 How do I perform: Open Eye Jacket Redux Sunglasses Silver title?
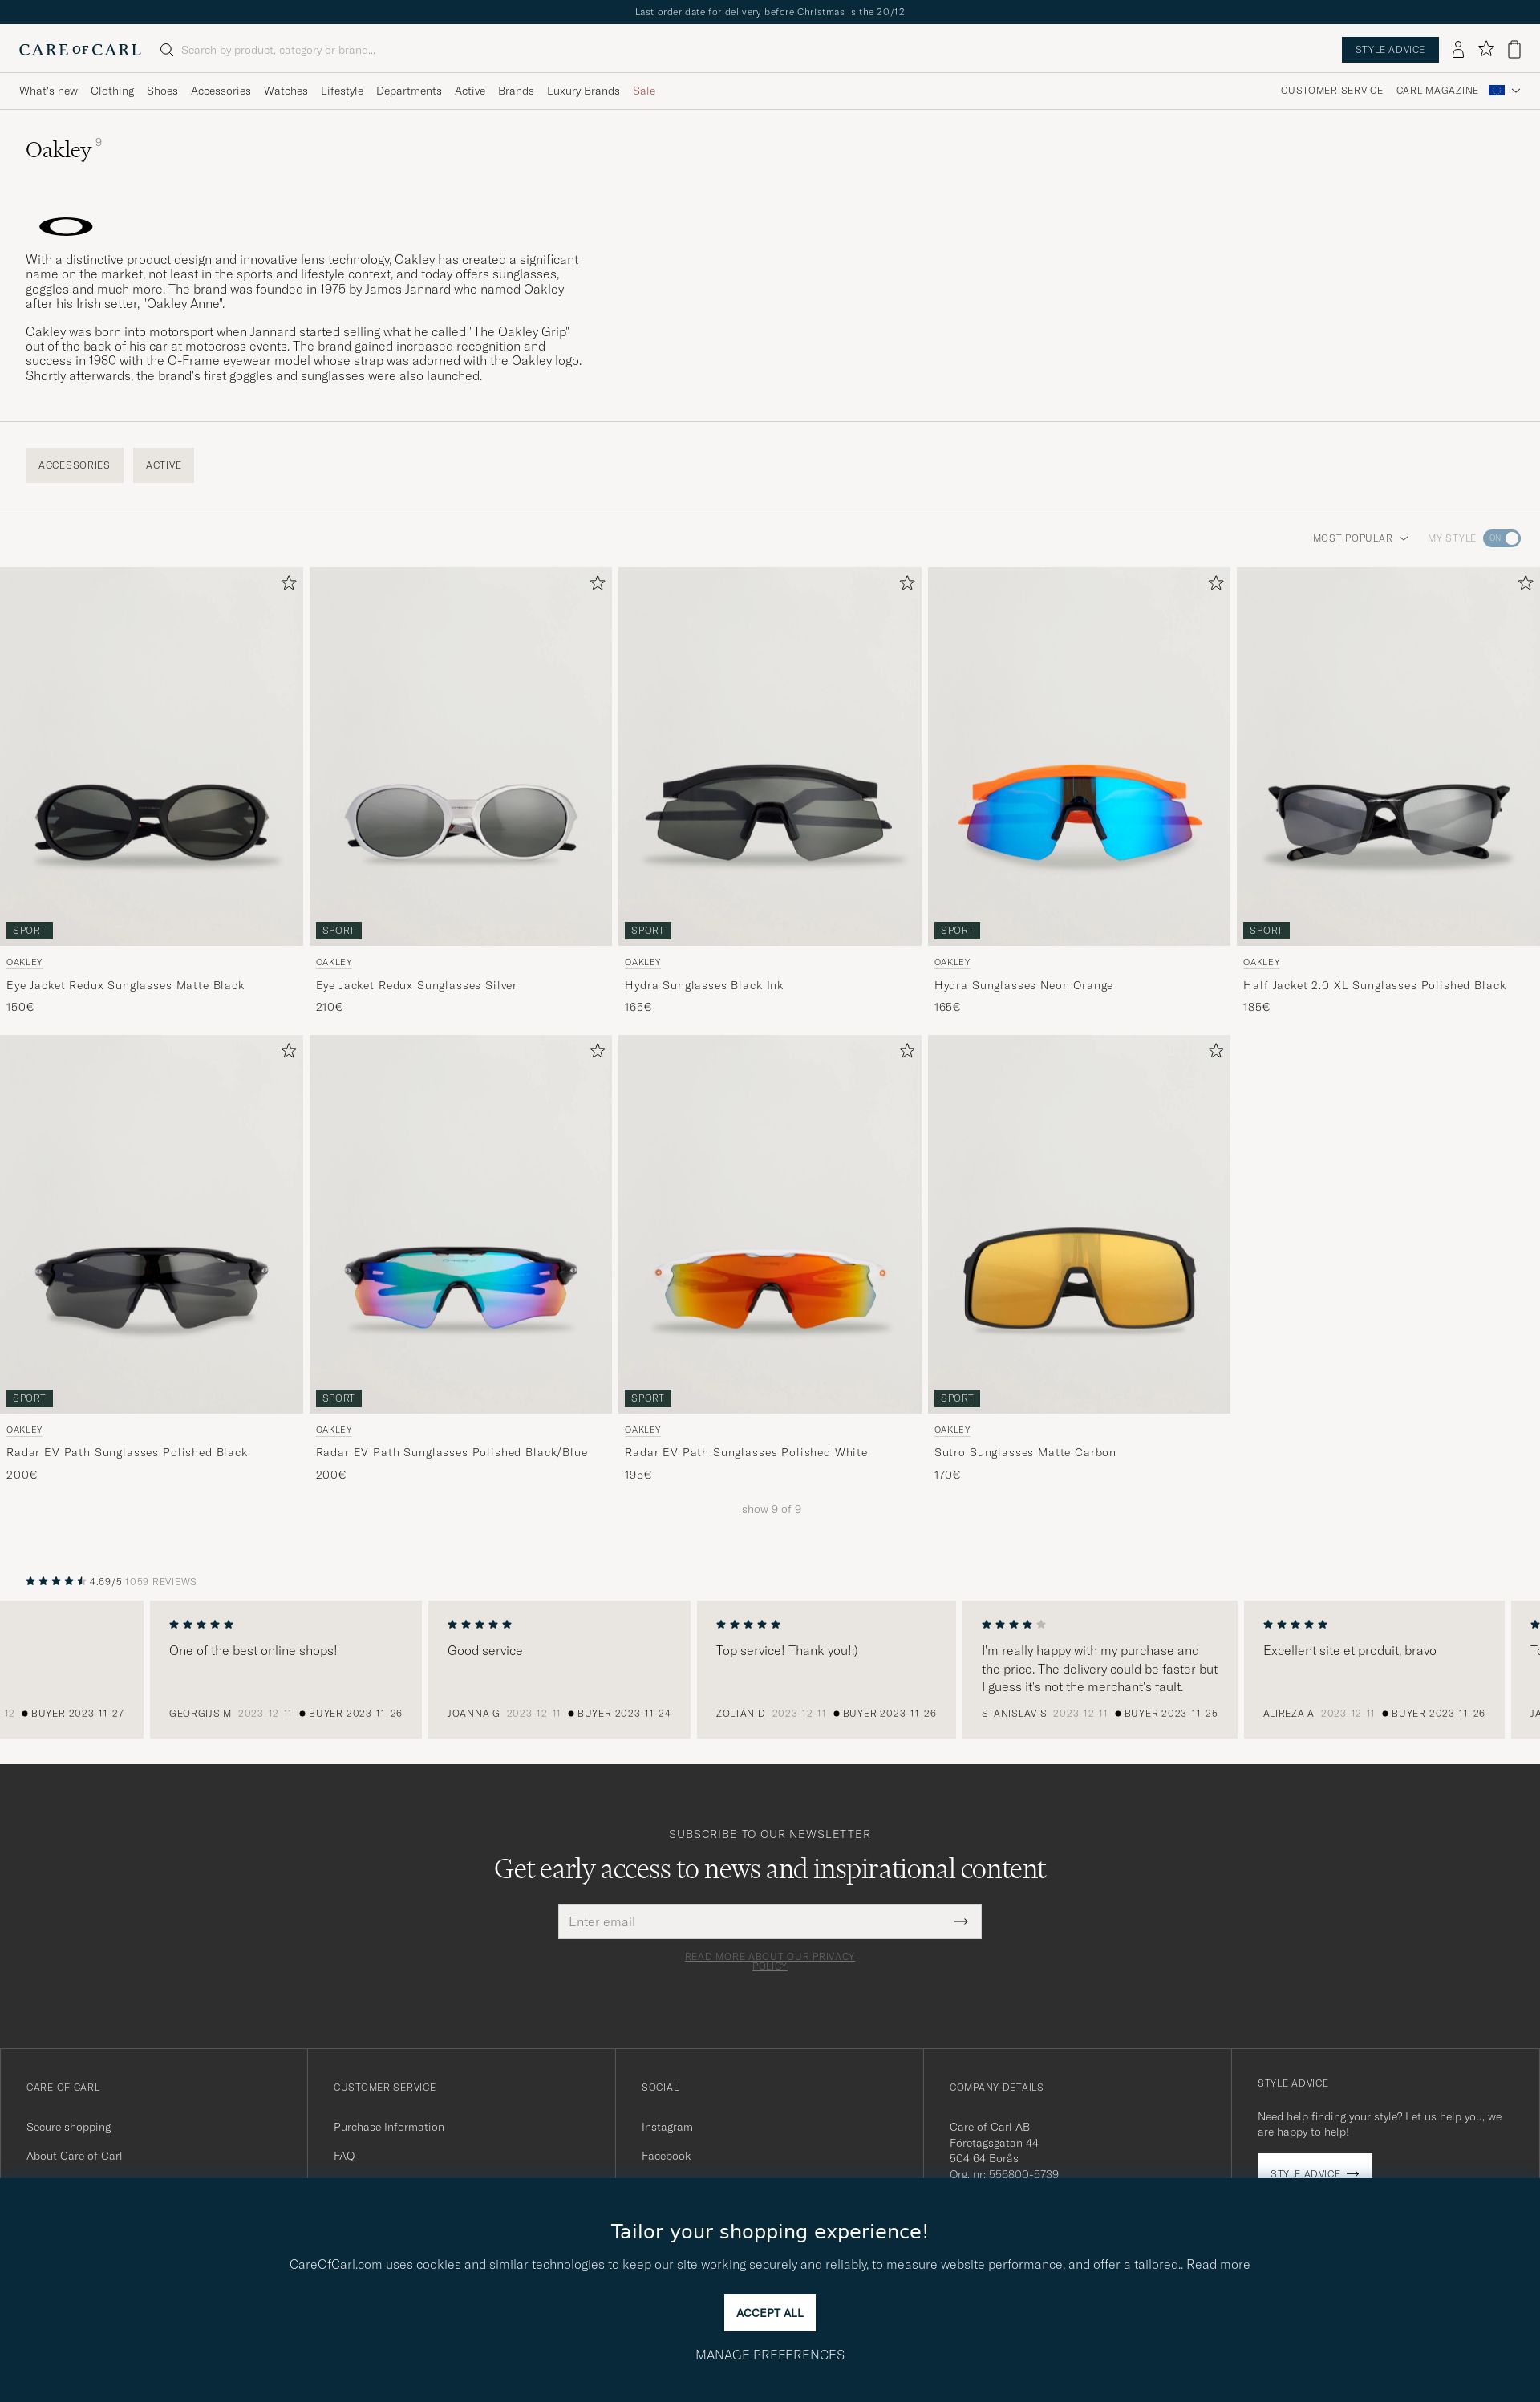tap(416, 985)
